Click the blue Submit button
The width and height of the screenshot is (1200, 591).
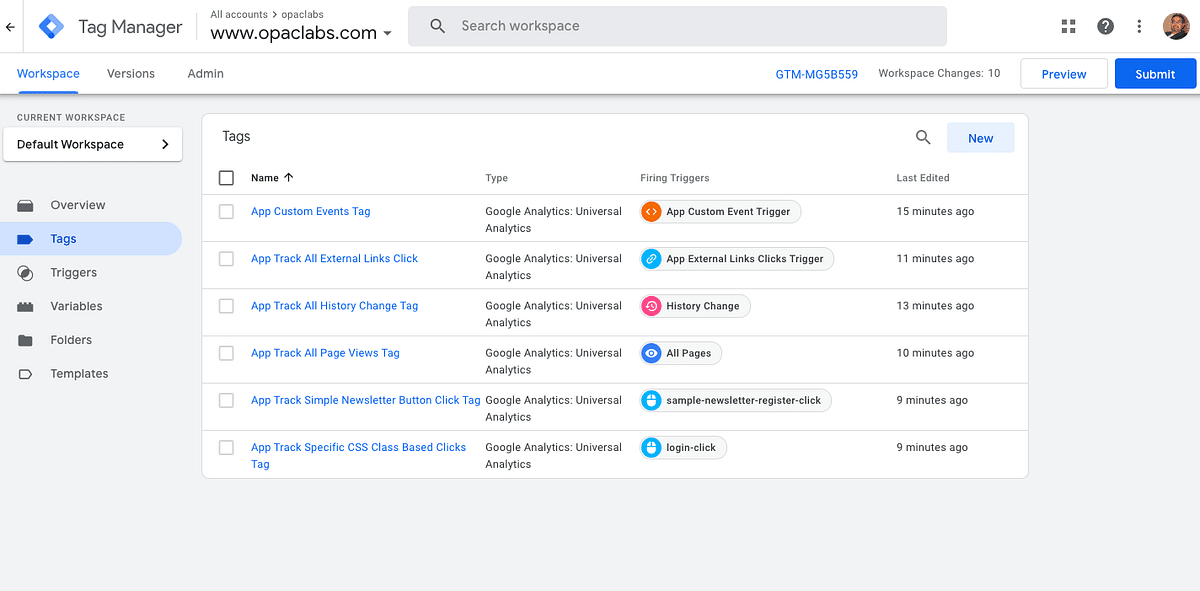coord(1155,74)
